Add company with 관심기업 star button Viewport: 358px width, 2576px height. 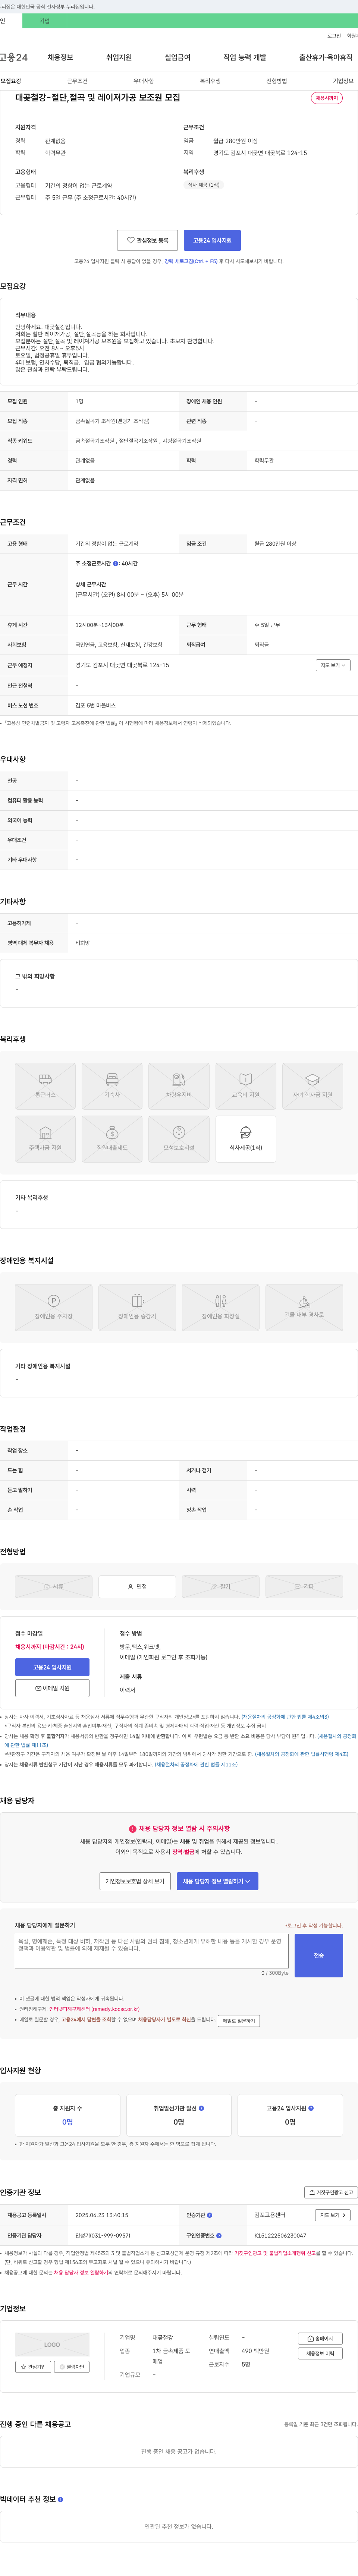33,2367
